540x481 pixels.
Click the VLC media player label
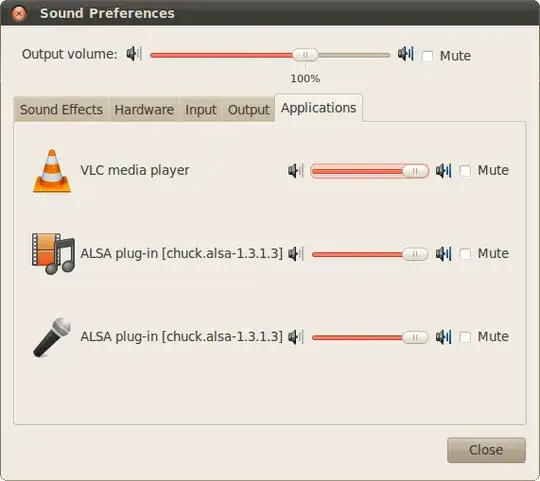pyautogui.click(x=135, y=170)
